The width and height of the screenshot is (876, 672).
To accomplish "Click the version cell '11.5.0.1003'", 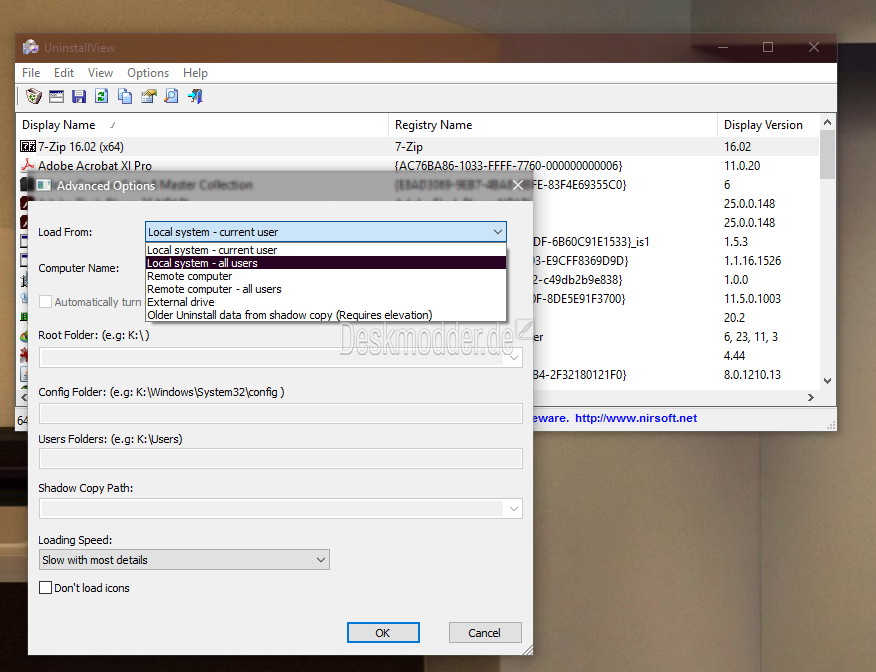I will (x=752, y=298).
